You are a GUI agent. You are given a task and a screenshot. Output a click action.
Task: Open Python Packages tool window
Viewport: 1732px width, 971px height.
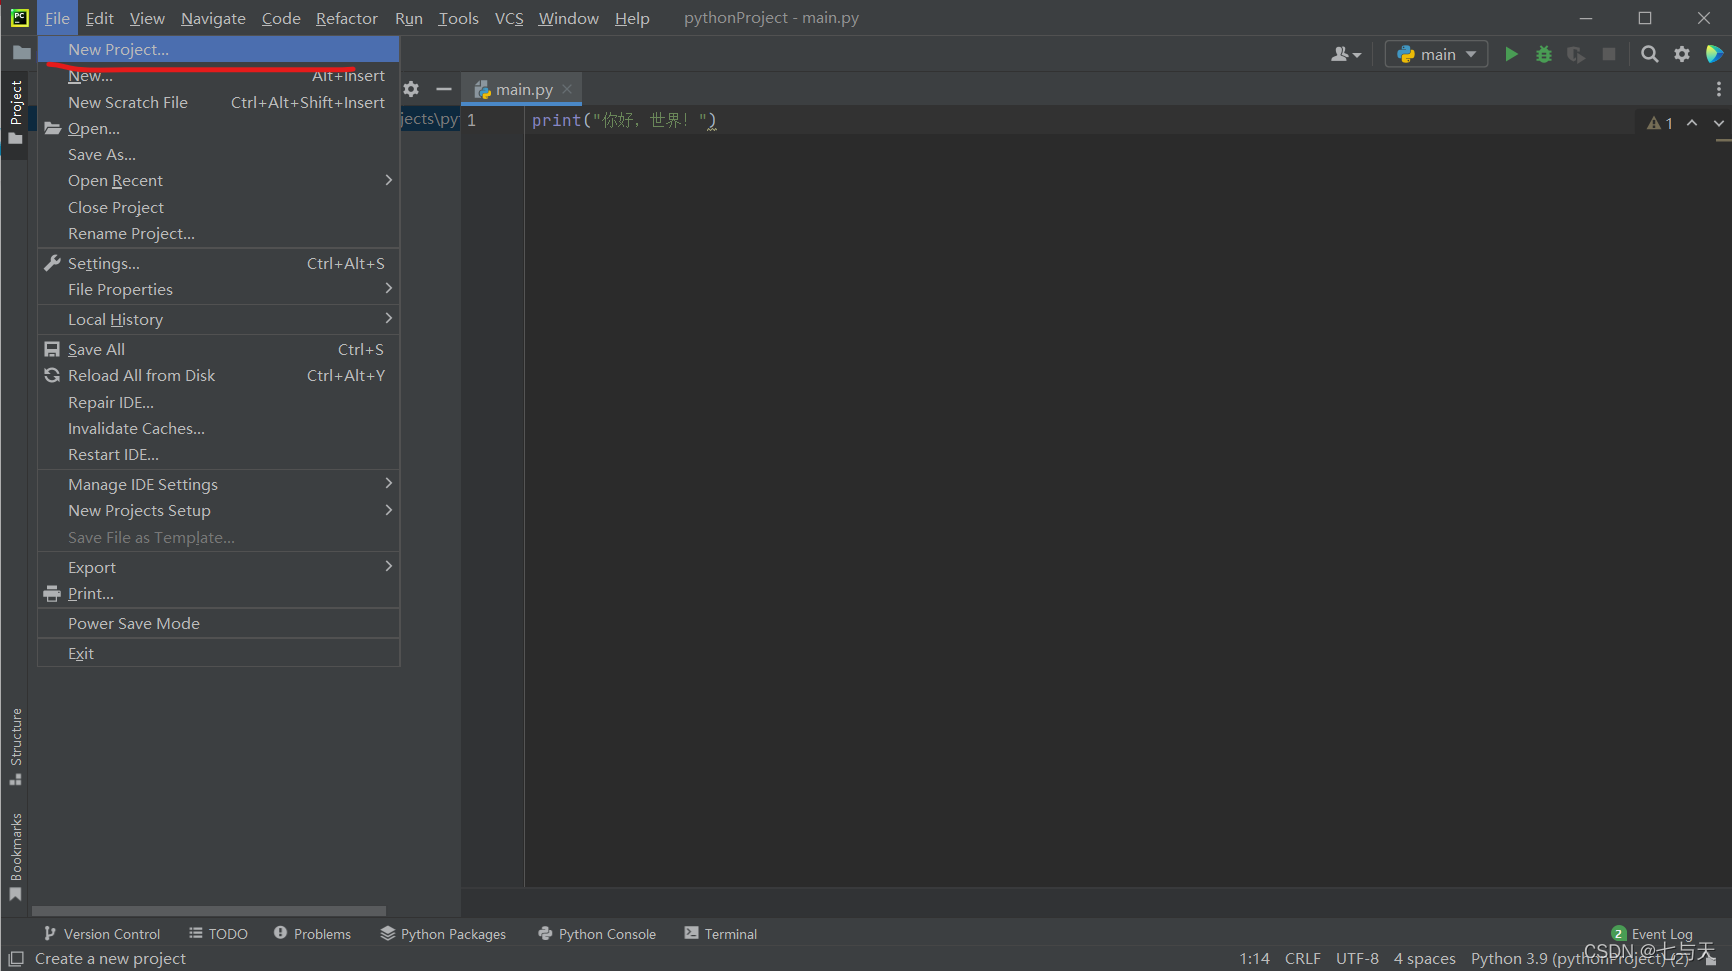click(443, 934)
